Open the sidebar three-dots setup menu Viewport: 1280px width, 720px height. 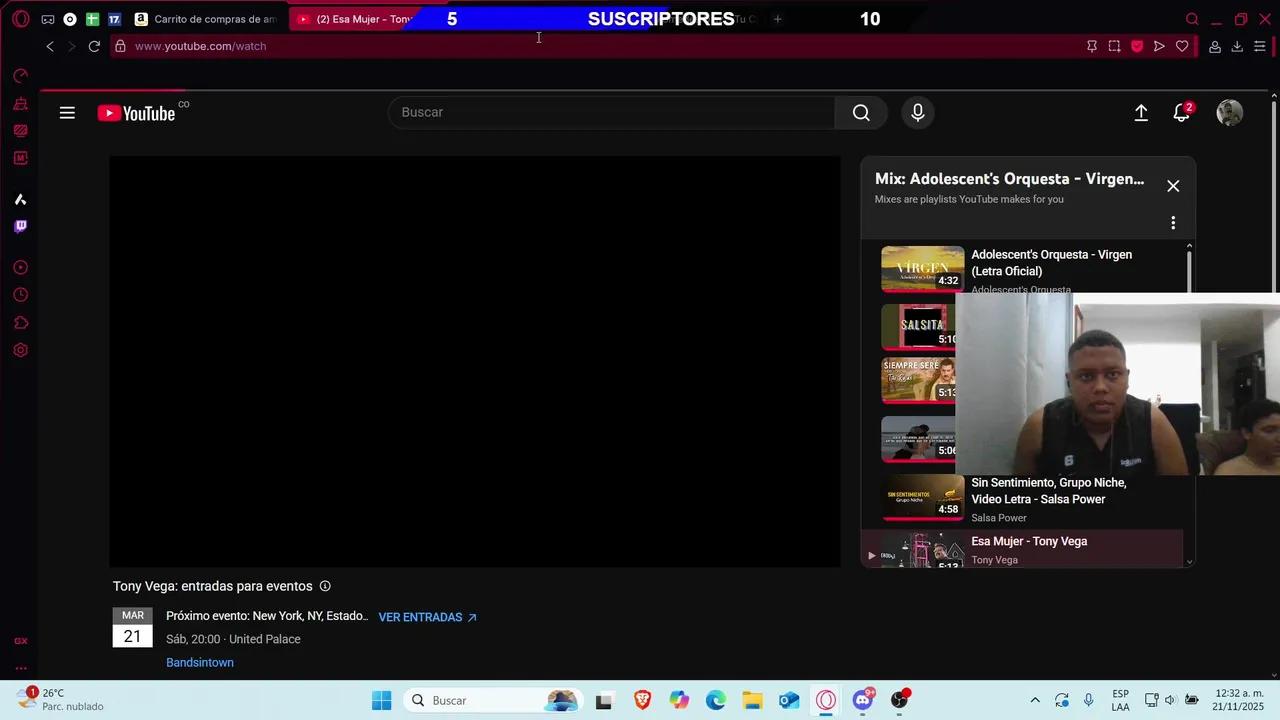[x=20, y=668]
